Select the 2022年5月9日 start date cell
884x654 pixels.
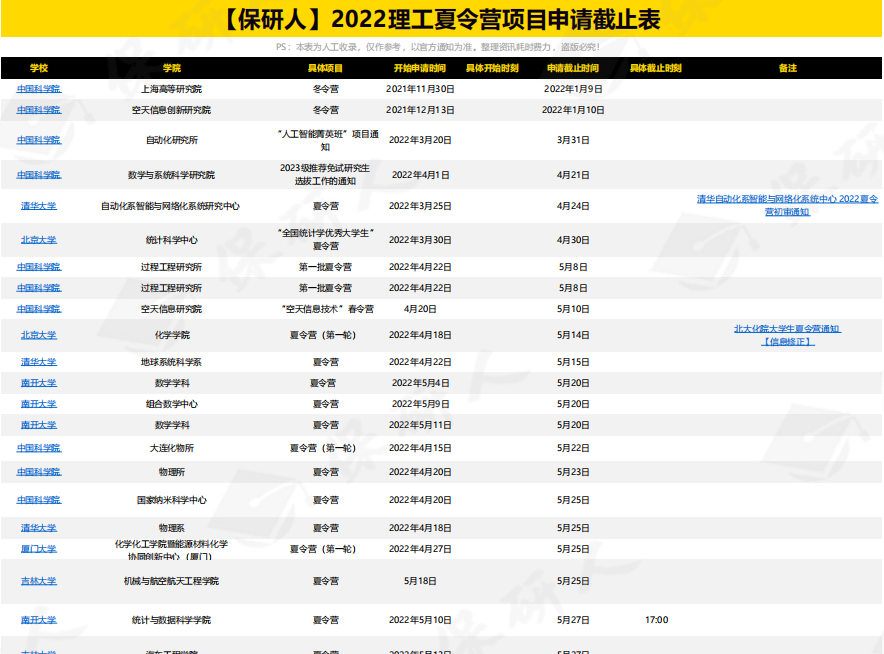420,404
